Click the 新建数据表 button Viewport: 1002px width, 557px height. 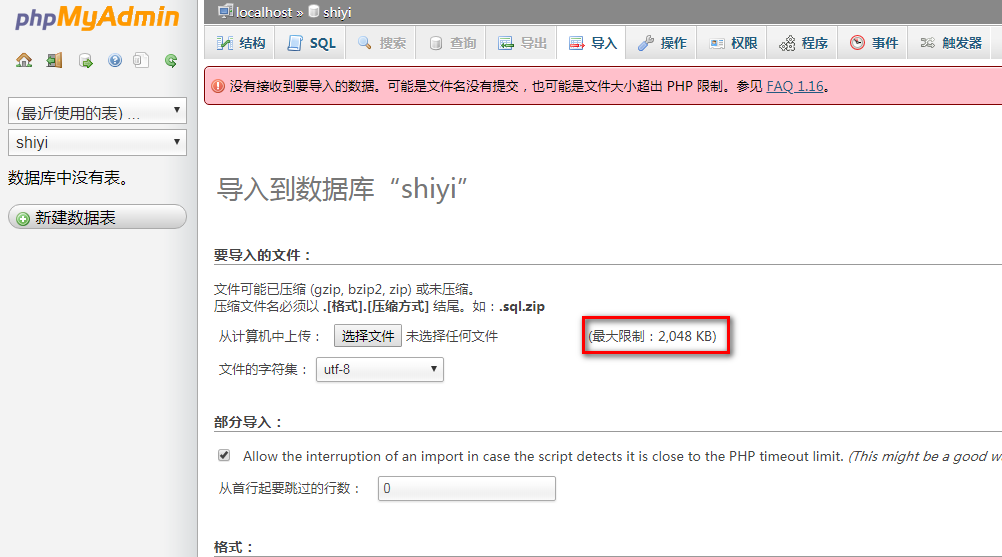(x=97, y=217)
